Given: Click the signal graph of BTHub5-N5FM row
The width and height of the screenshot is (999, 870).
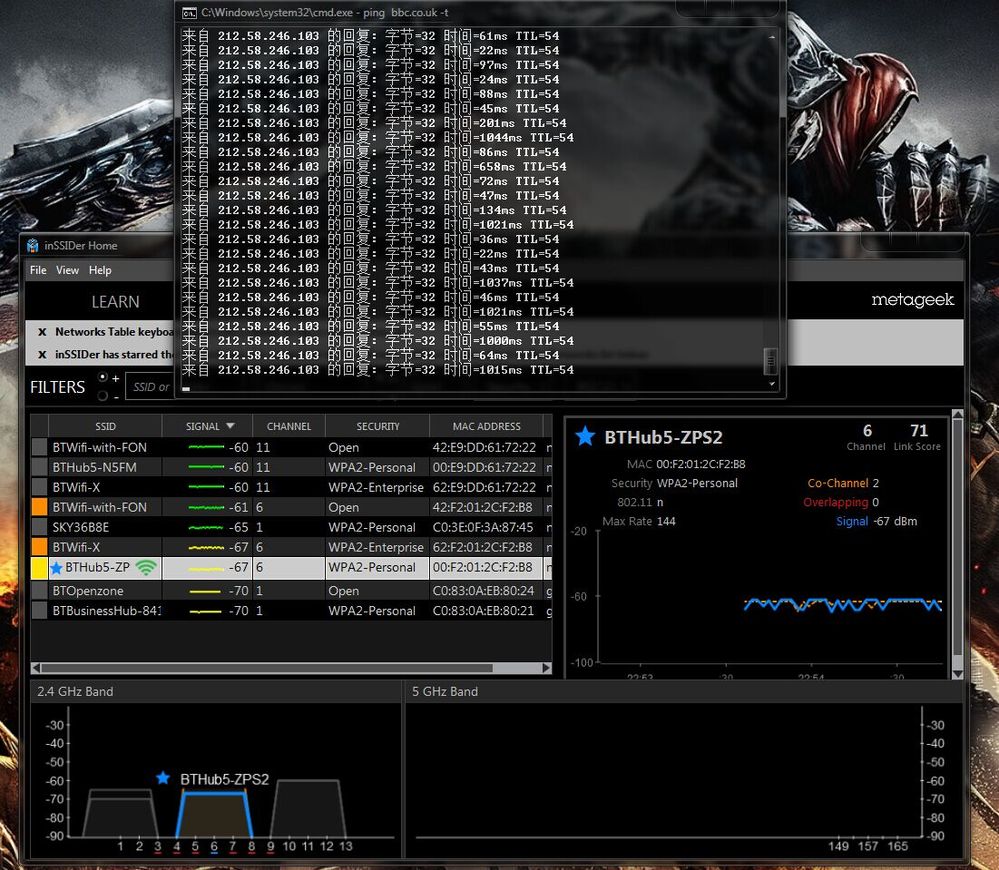Looking at the screenshot, I should [206, 467].
